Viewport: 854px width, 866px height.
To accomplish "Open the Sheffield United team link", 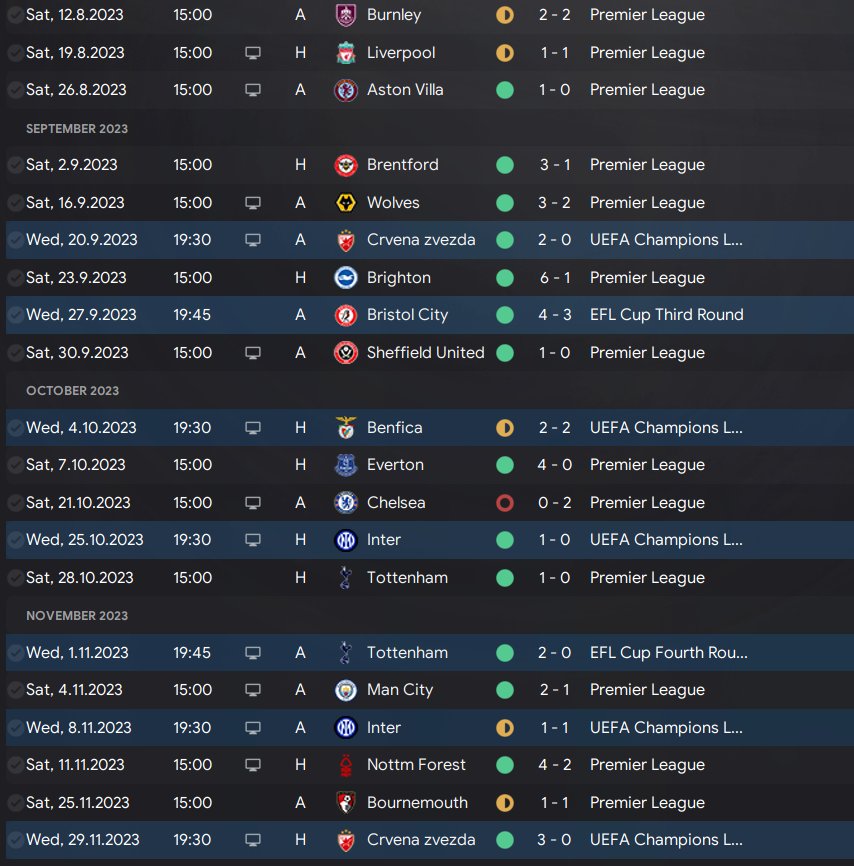I will tap(425, 353).
